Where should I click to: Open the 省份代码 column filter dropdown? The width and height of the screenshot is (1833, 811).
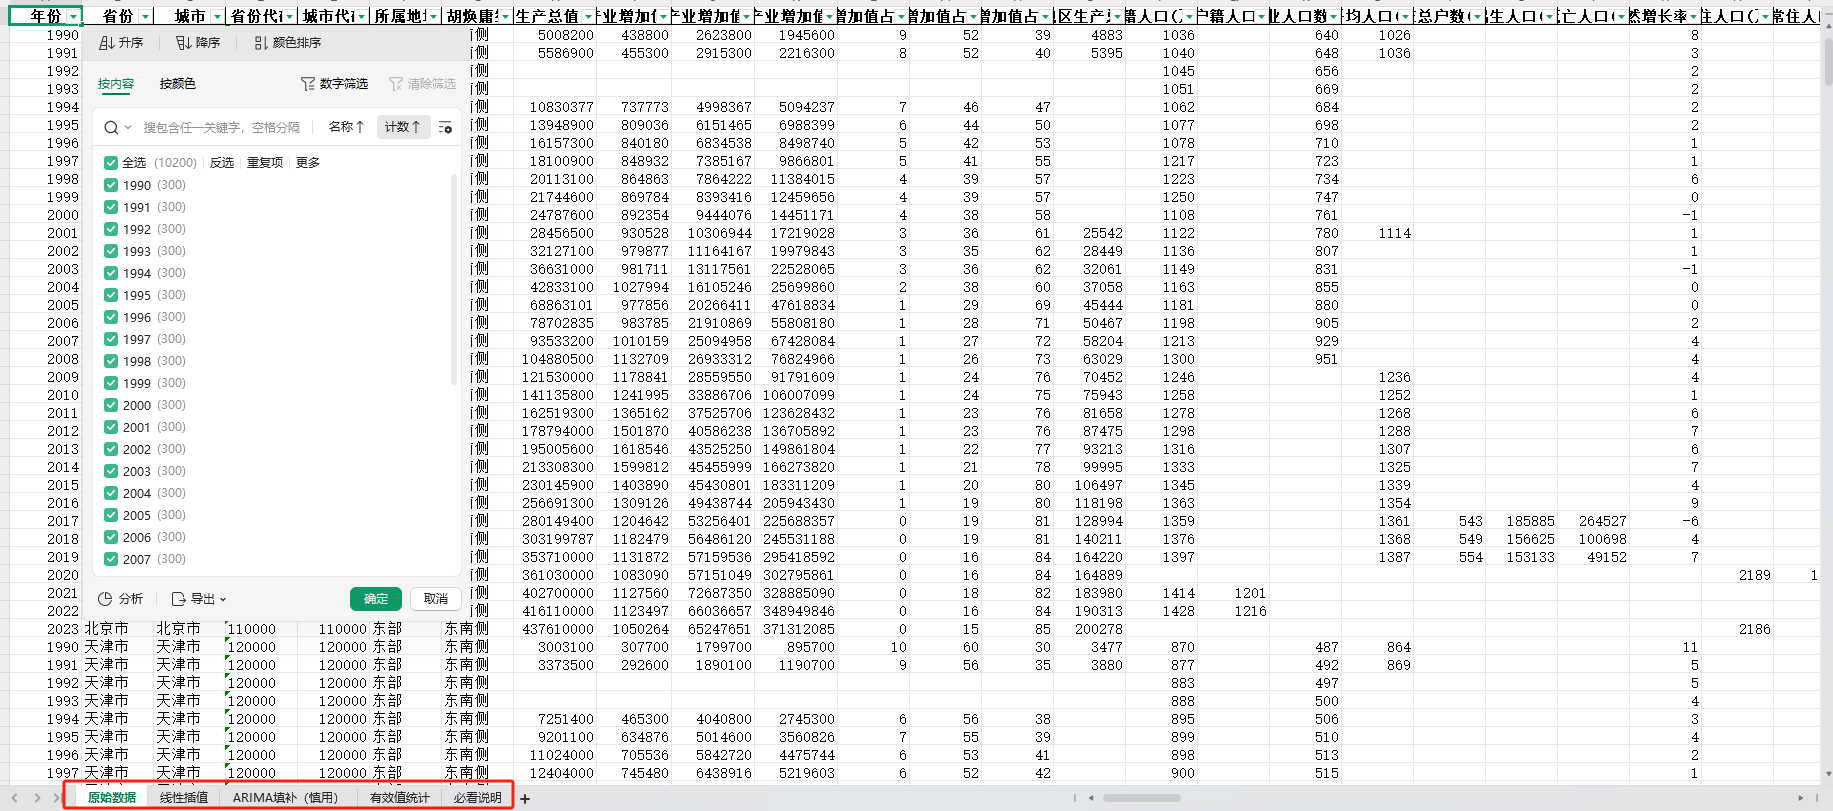click(x=289, y=17)
